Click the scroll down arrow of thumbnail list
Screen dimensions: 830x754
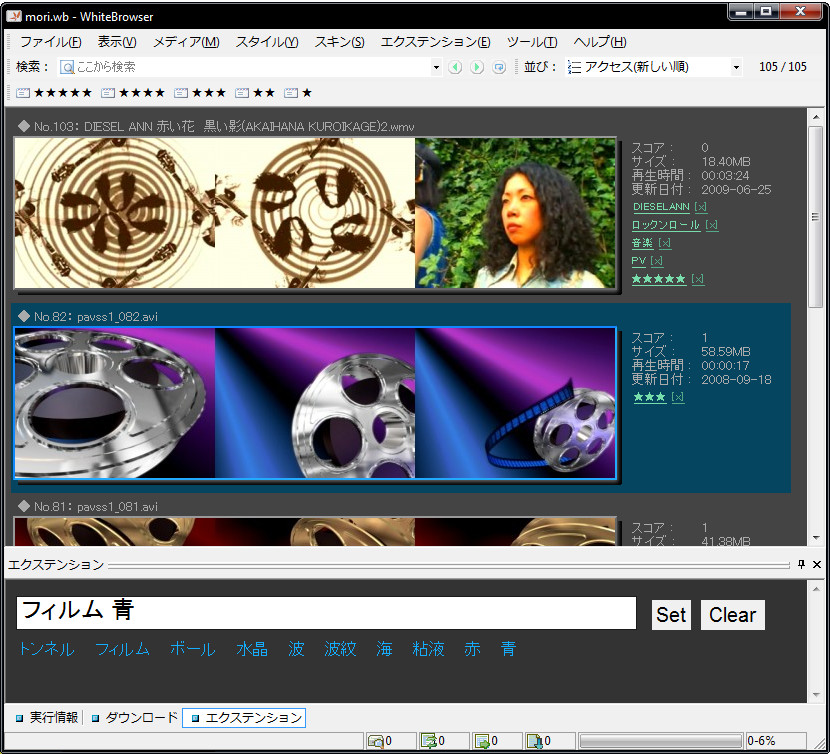815,538
